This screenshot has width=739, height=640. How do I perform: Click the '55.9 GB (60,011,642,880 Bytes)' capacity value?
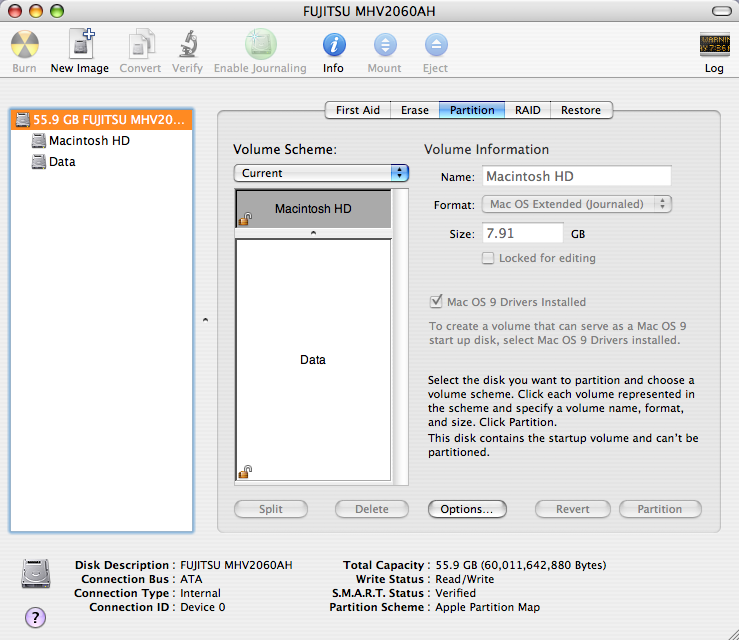[x=521, y=565]
